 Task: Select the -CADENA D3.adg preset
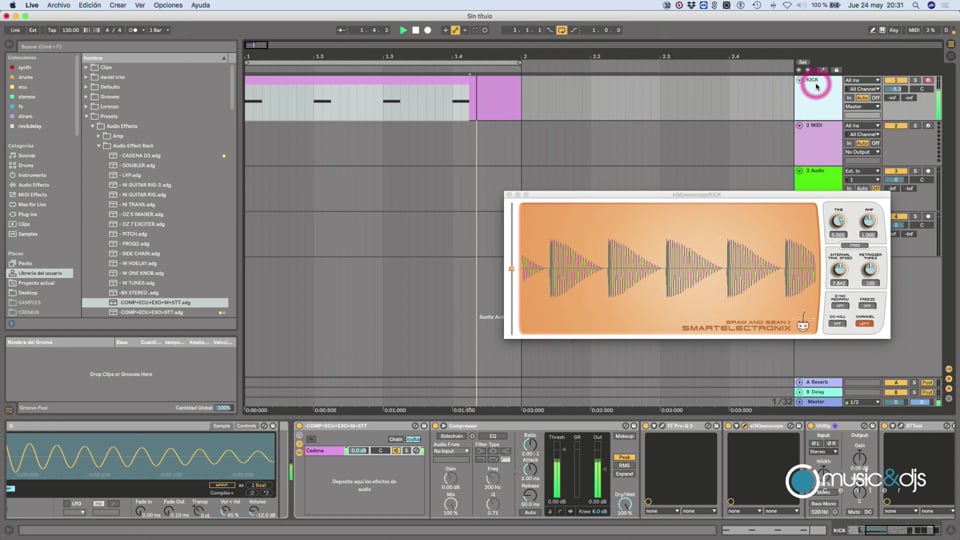[x=138, y=156]
